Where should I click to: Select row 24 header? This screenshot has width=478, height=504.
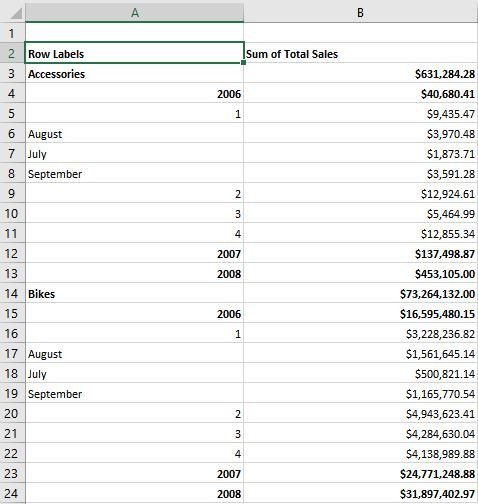pyautogui.click(x=12, y=493)
